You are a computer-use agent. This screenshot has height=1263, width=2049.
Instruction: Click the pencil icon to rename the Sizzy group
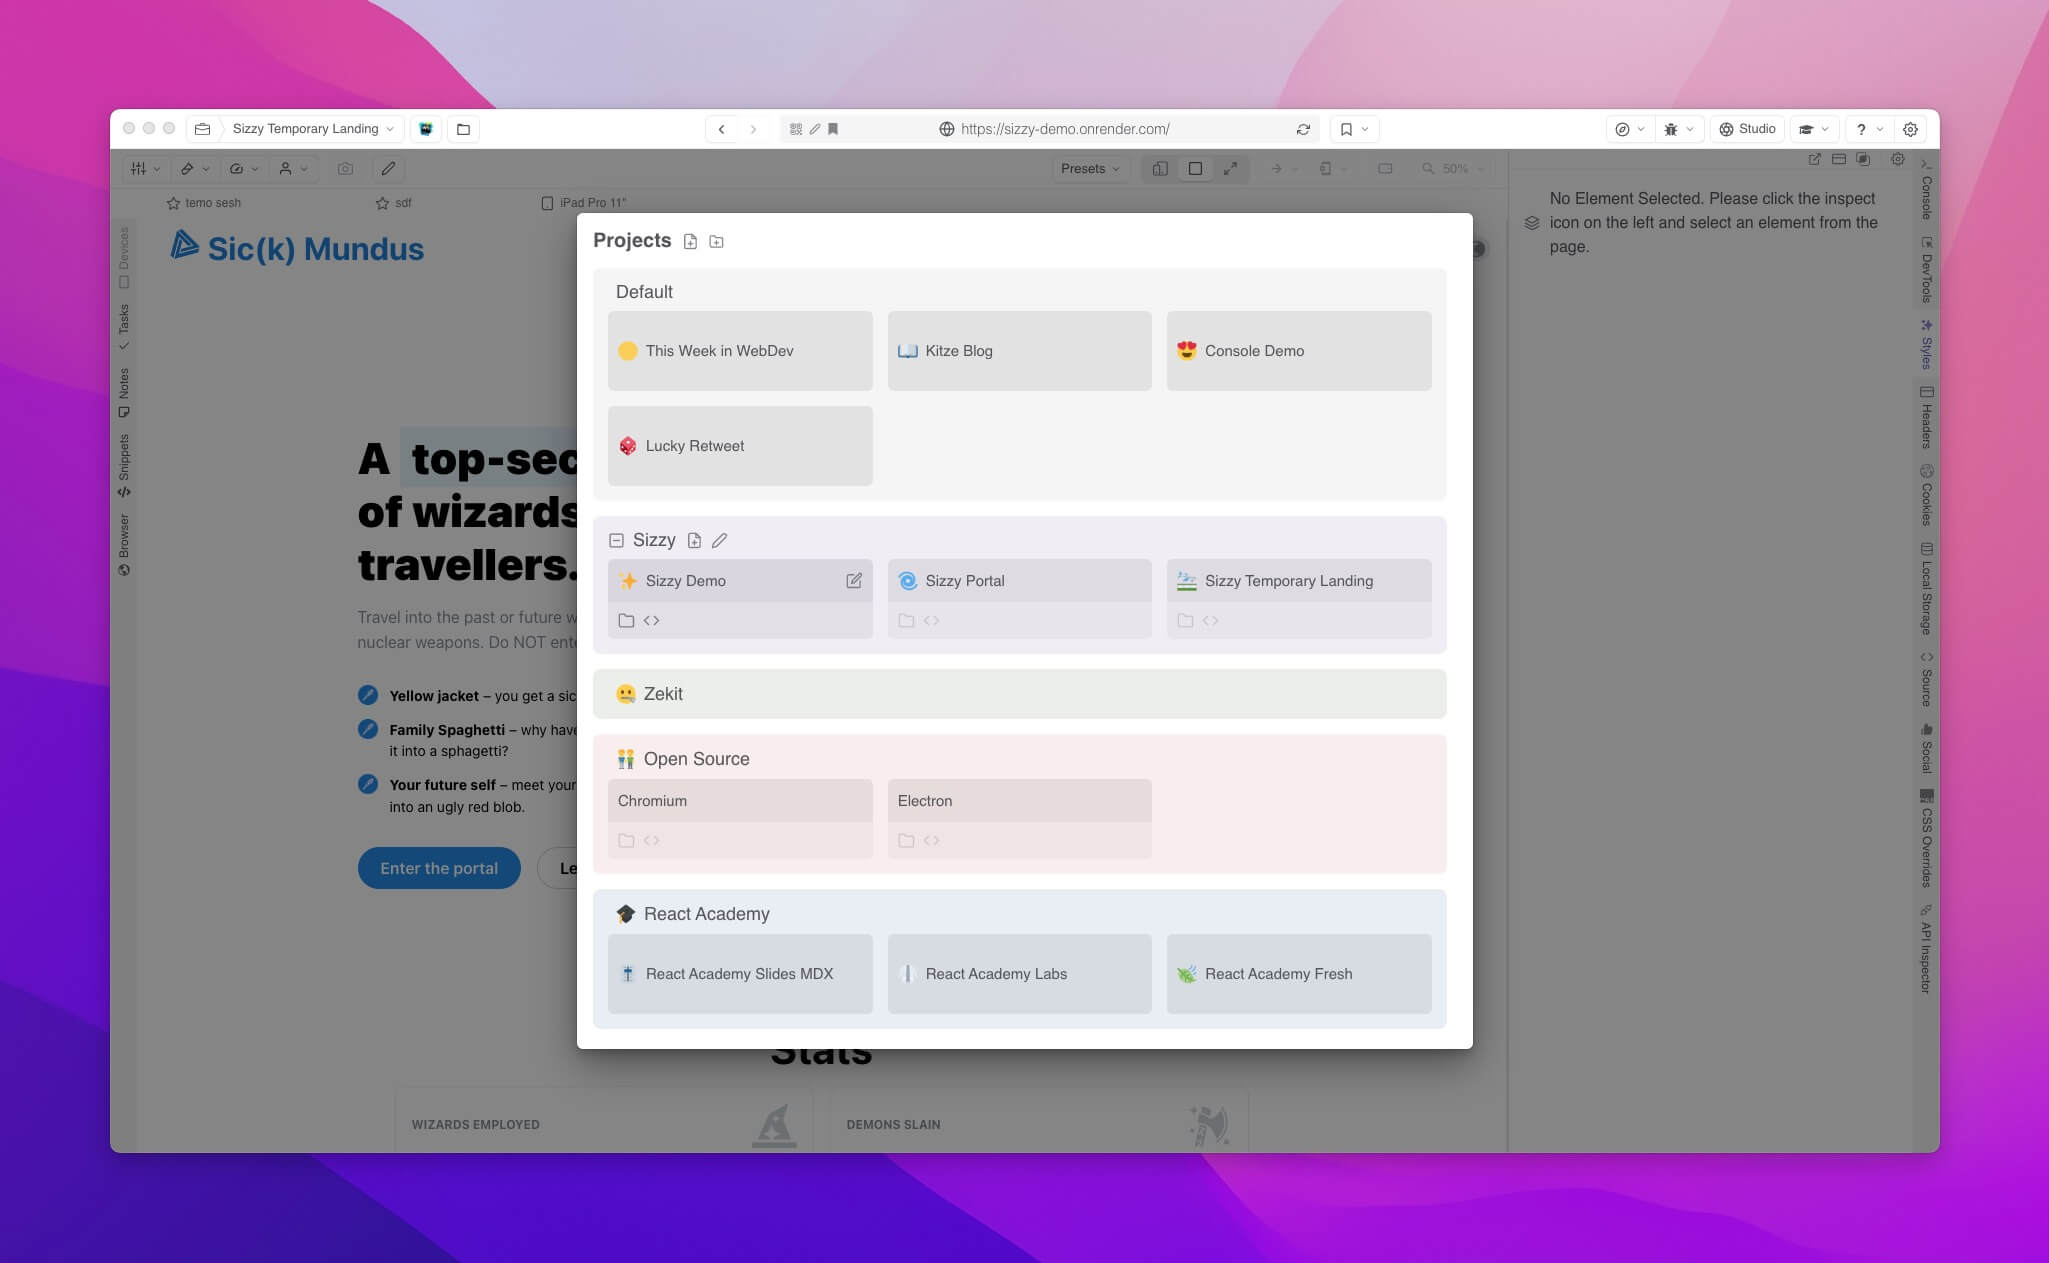click(719, 540)
